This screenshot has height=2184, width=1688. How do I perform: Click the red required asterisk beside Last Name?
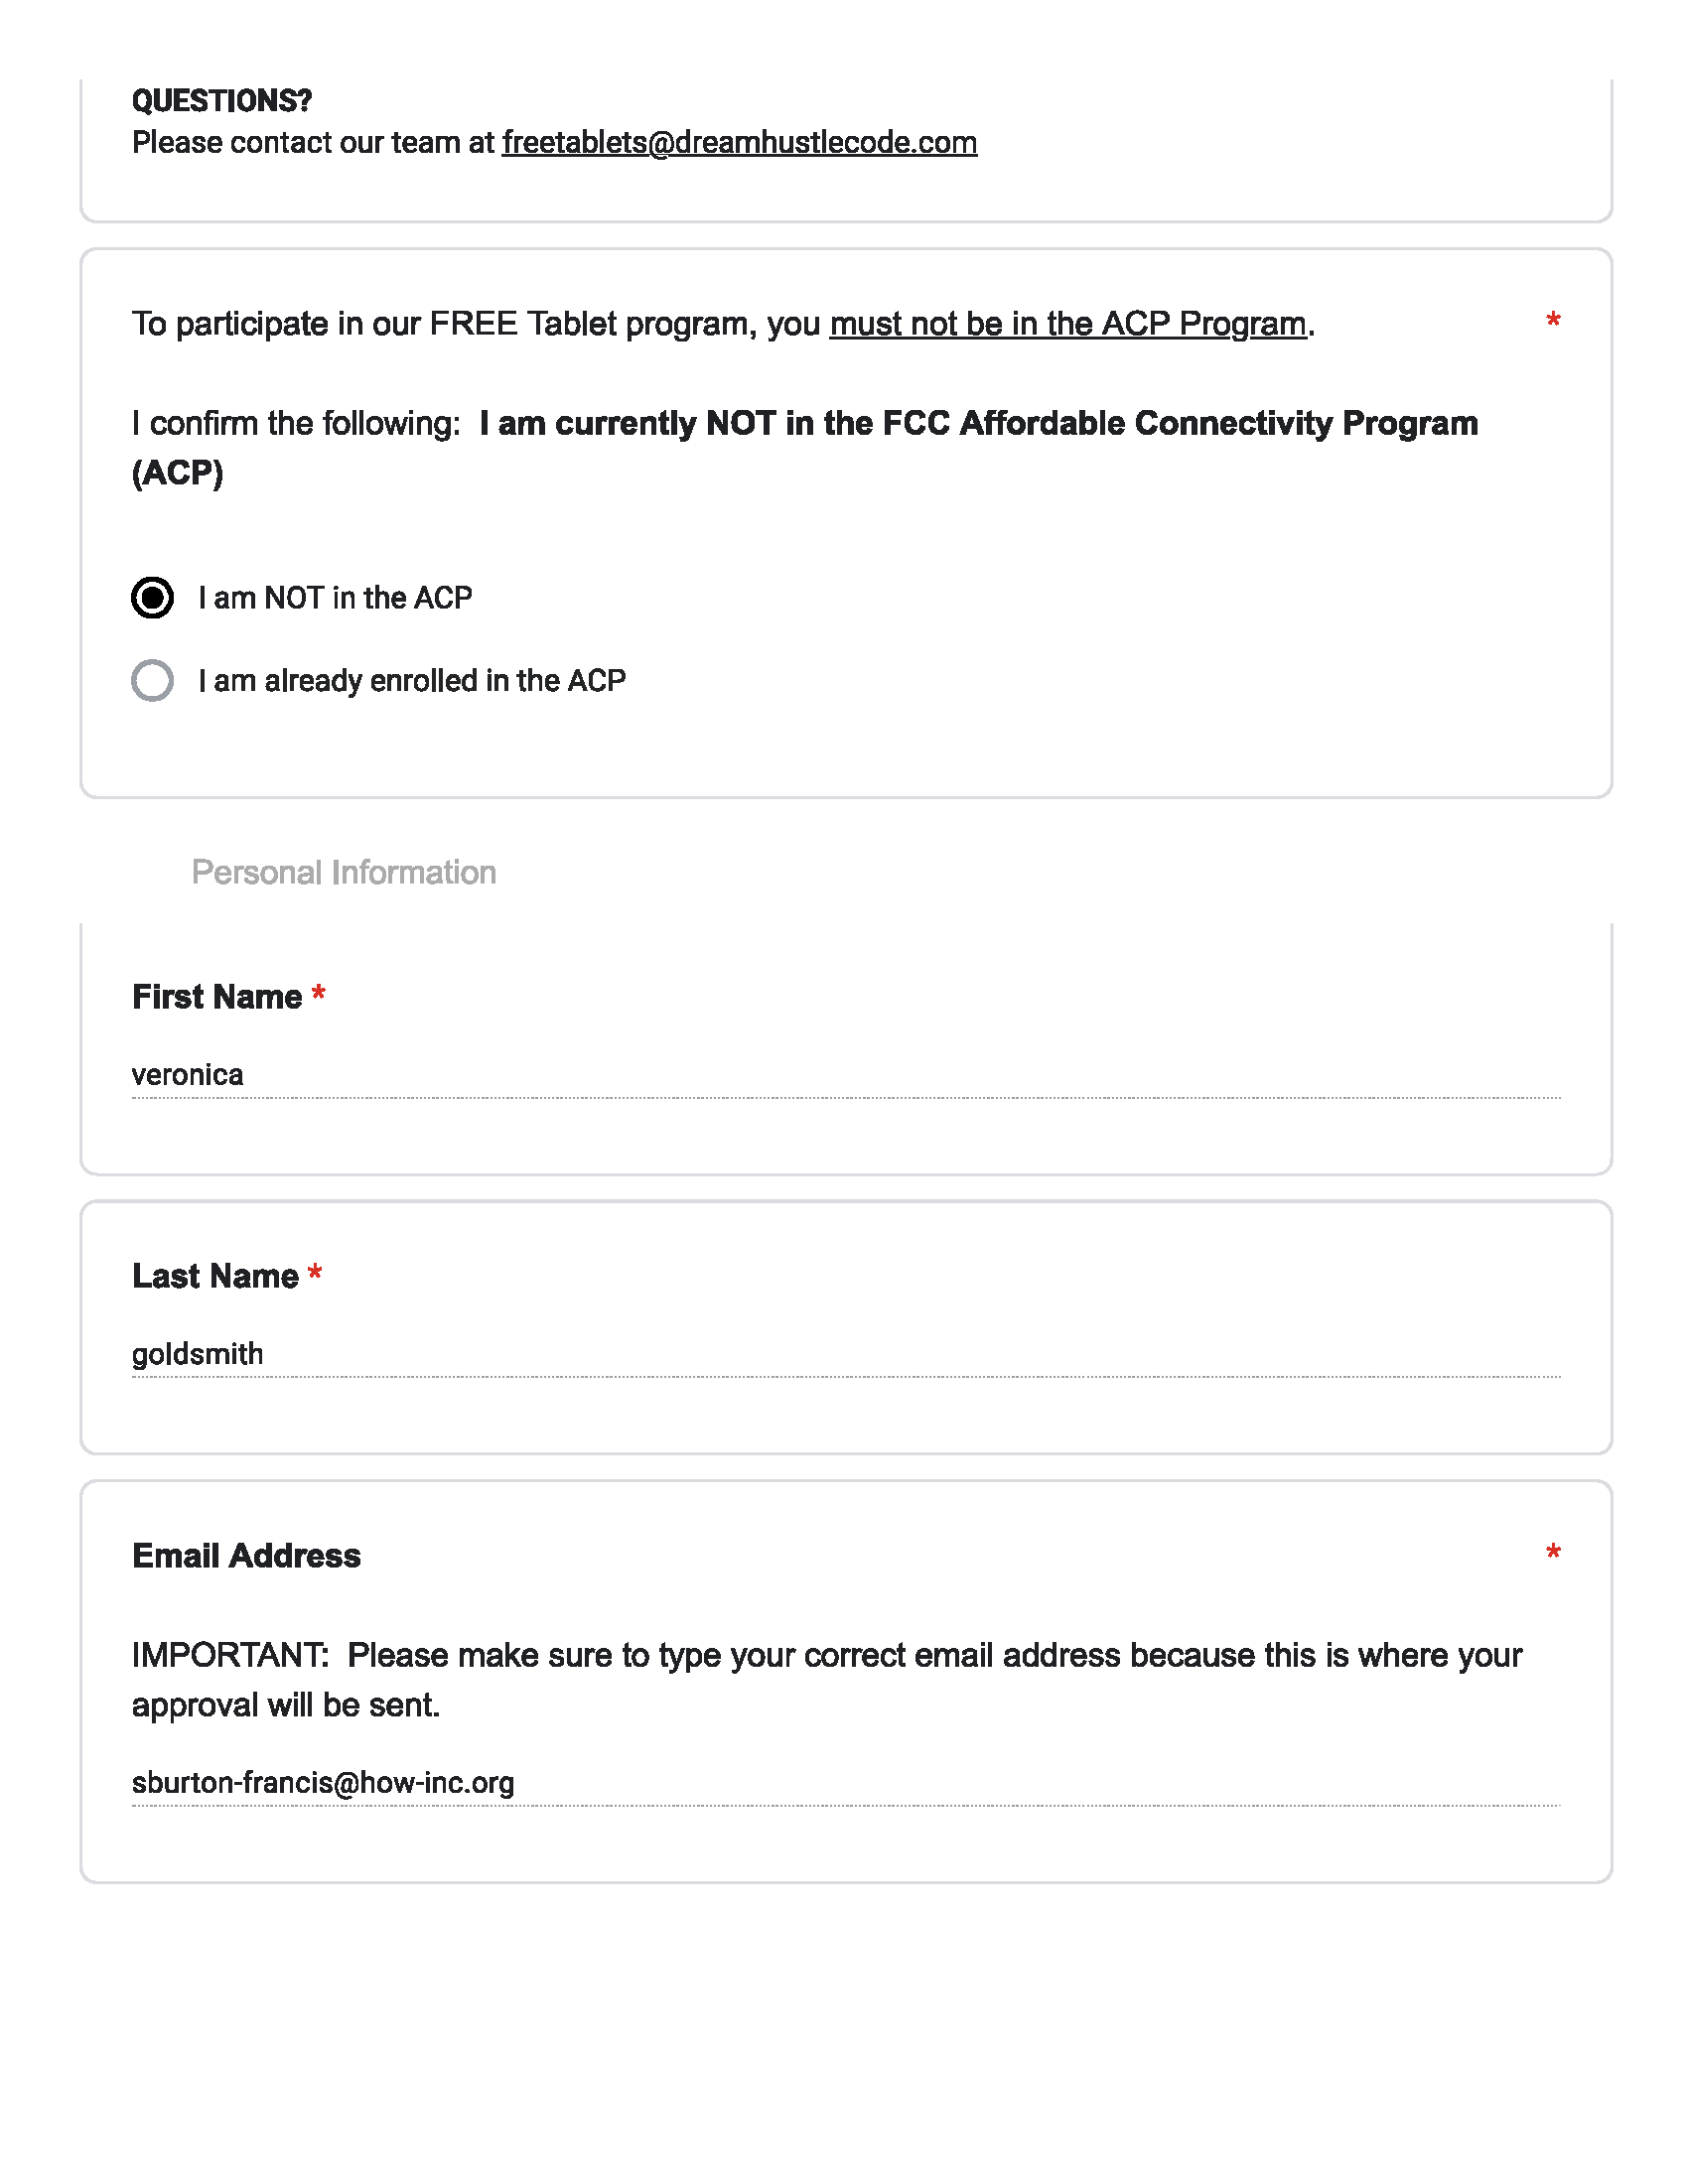[315, 1273]
